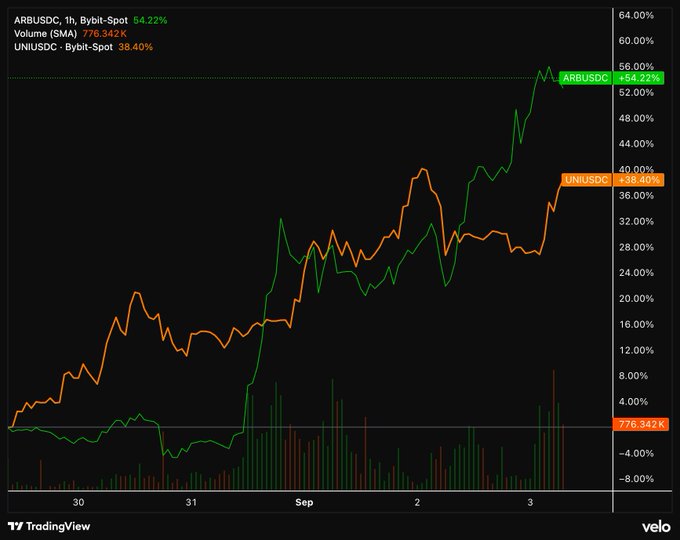Open the TradingView logo link
The height and width of the screenshot is (540, 680).
click(49, 527)
